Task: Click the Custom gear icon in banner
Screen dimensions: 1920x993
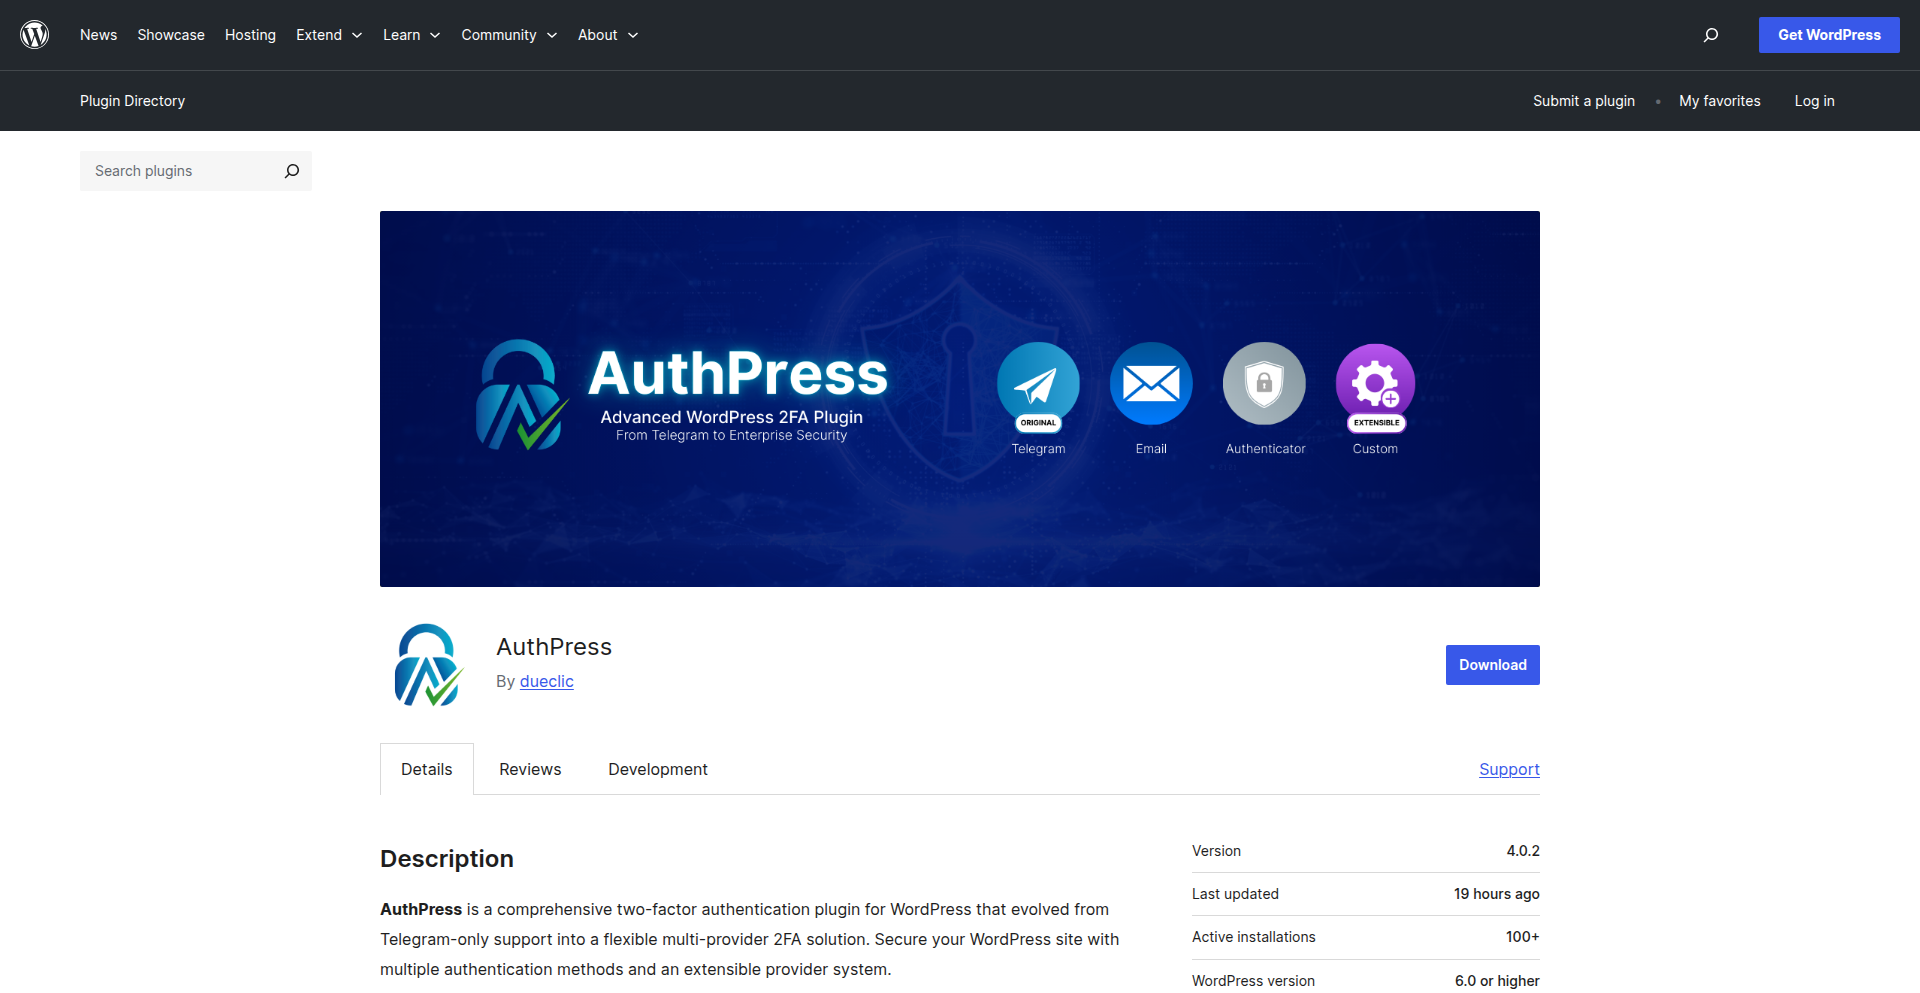Action: (x=1376, y=386)
